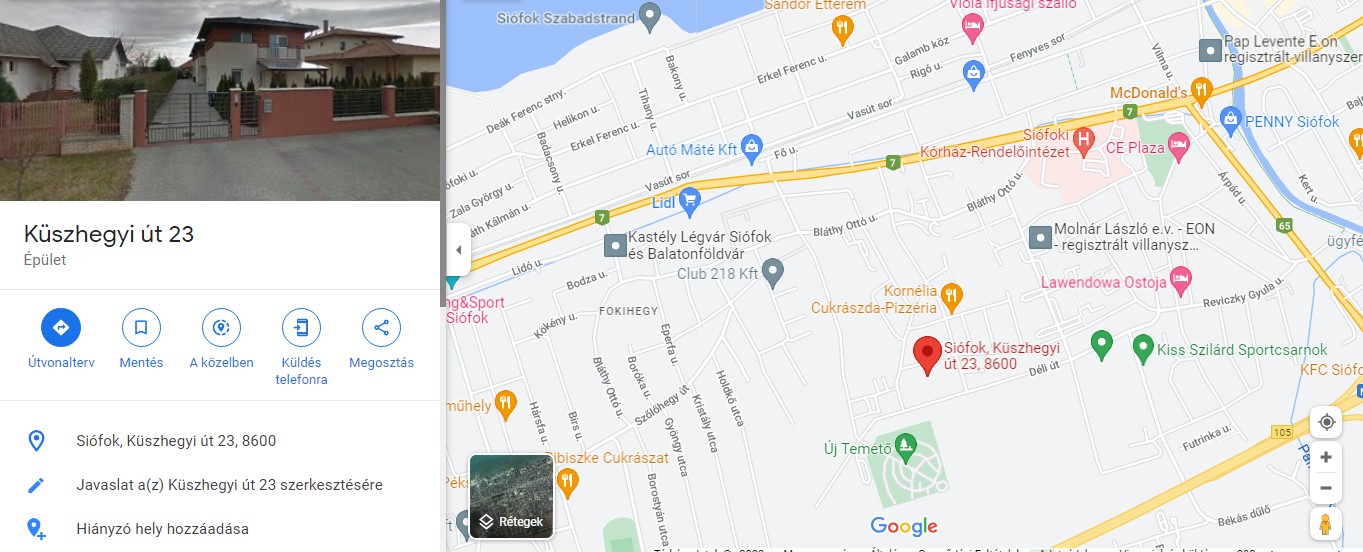The height and width of the screenshot is (552, 1363).
Task: Open A közelben nearby search icon
Action: tap(221, 327)
